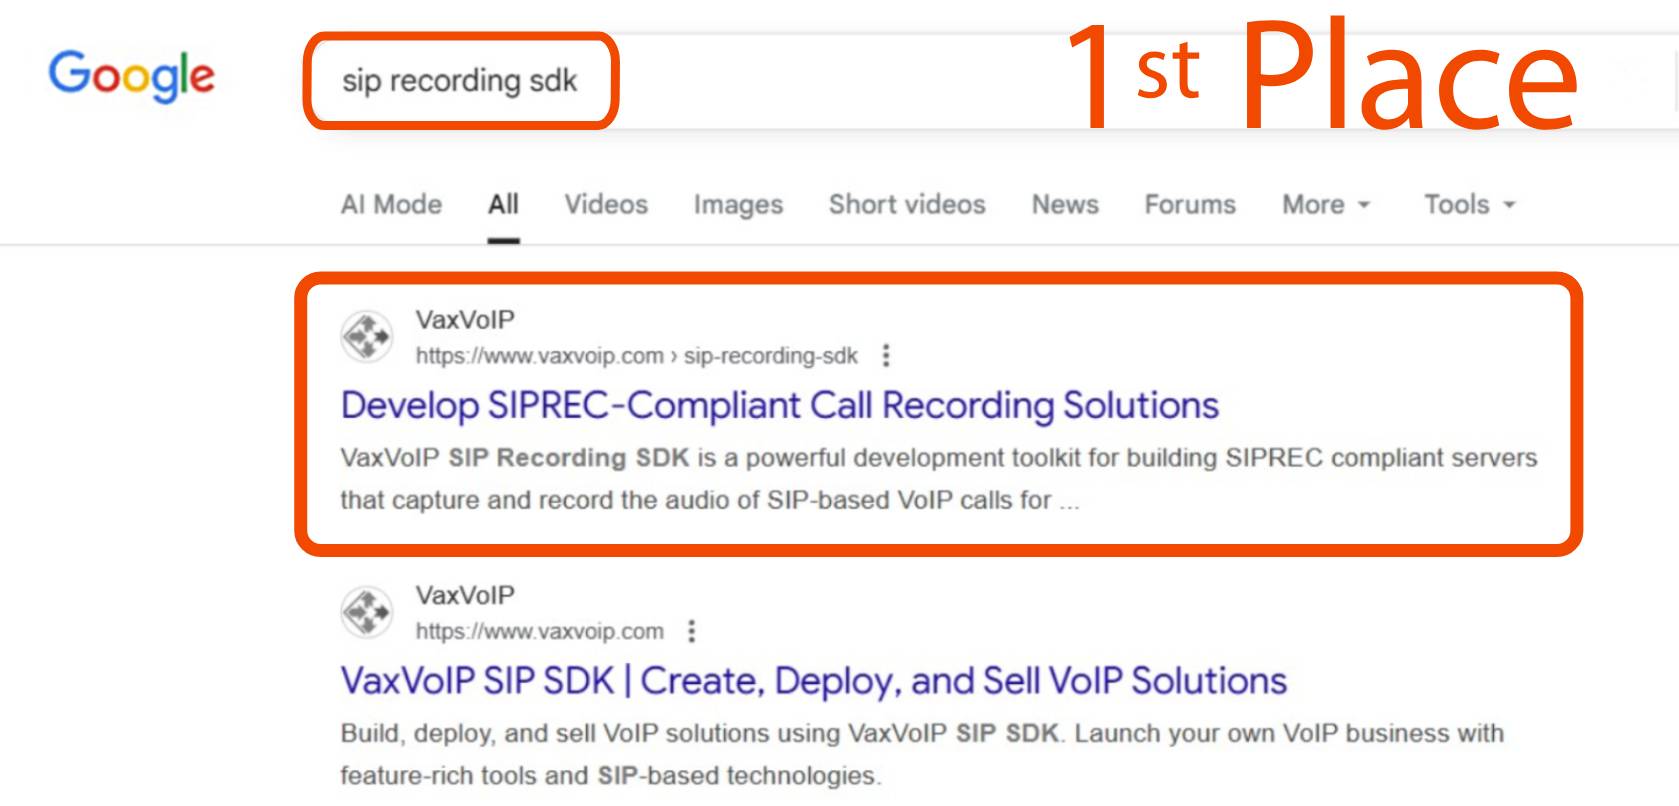Screen dimensions: 1679x806
Task: Click the Google logo
Action: [131, 76]
